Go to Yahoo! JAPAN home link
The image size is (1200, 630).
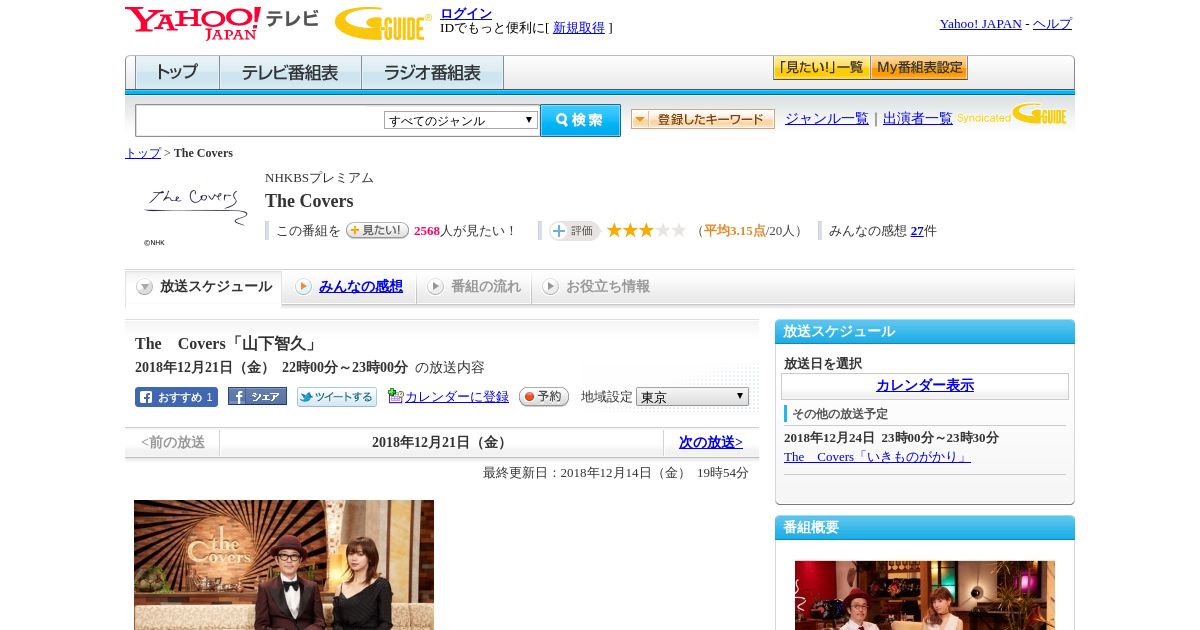(980, 24)
